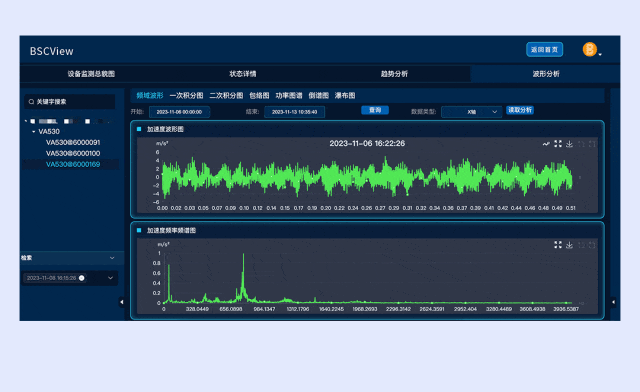640x392 pixels.
Task: Download the acceleration waveform chart image
Action: click(x=569, y=144)
